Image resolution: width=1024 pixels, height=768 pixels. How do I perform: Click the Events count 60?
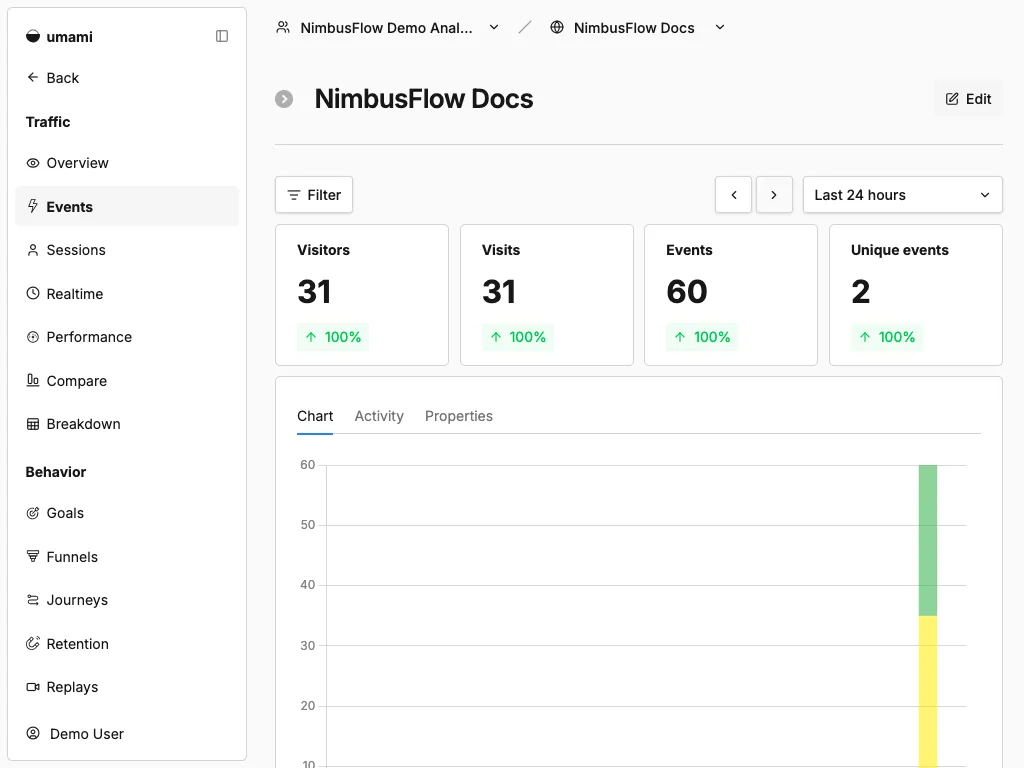point(686,291)
